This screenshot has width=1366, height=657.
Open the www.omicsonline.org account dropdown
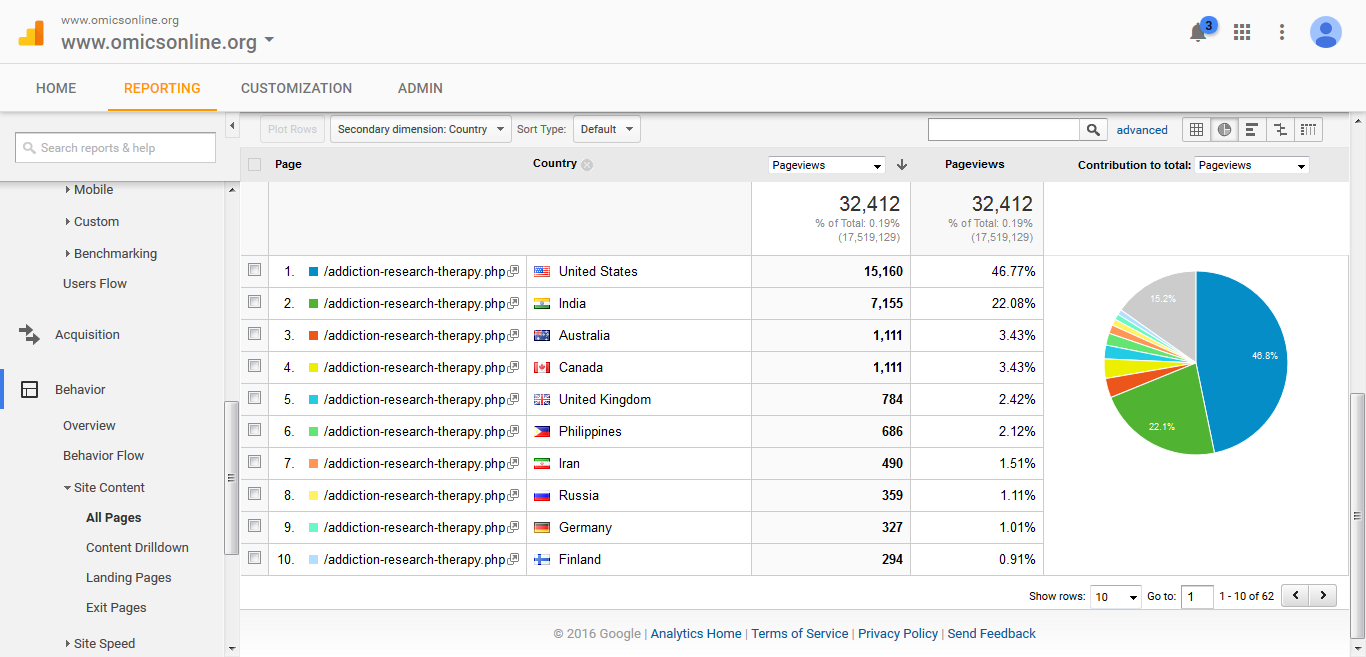(x=168, y=43)
